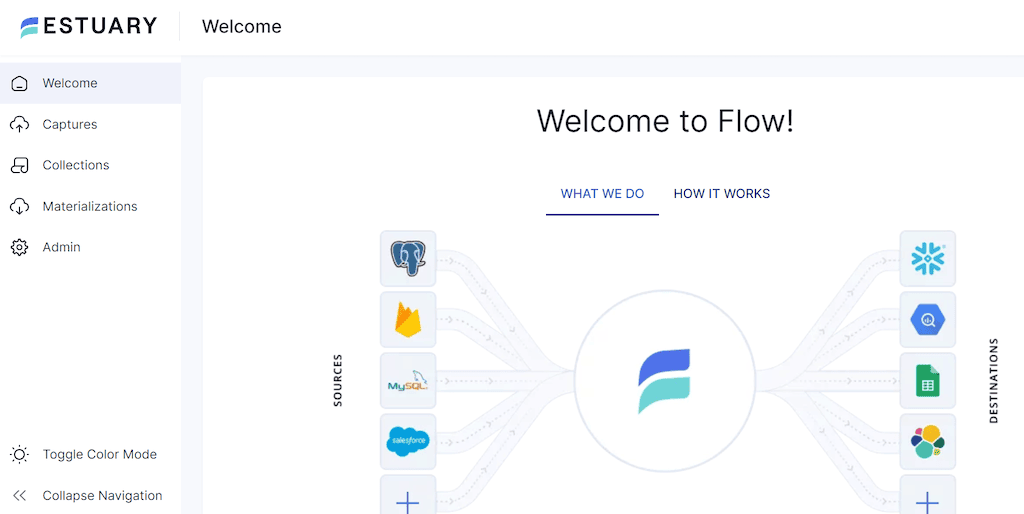Click the 'Welcome to Flow!' heading
This screenshot has height=514, width=1024.
point(665,121)
